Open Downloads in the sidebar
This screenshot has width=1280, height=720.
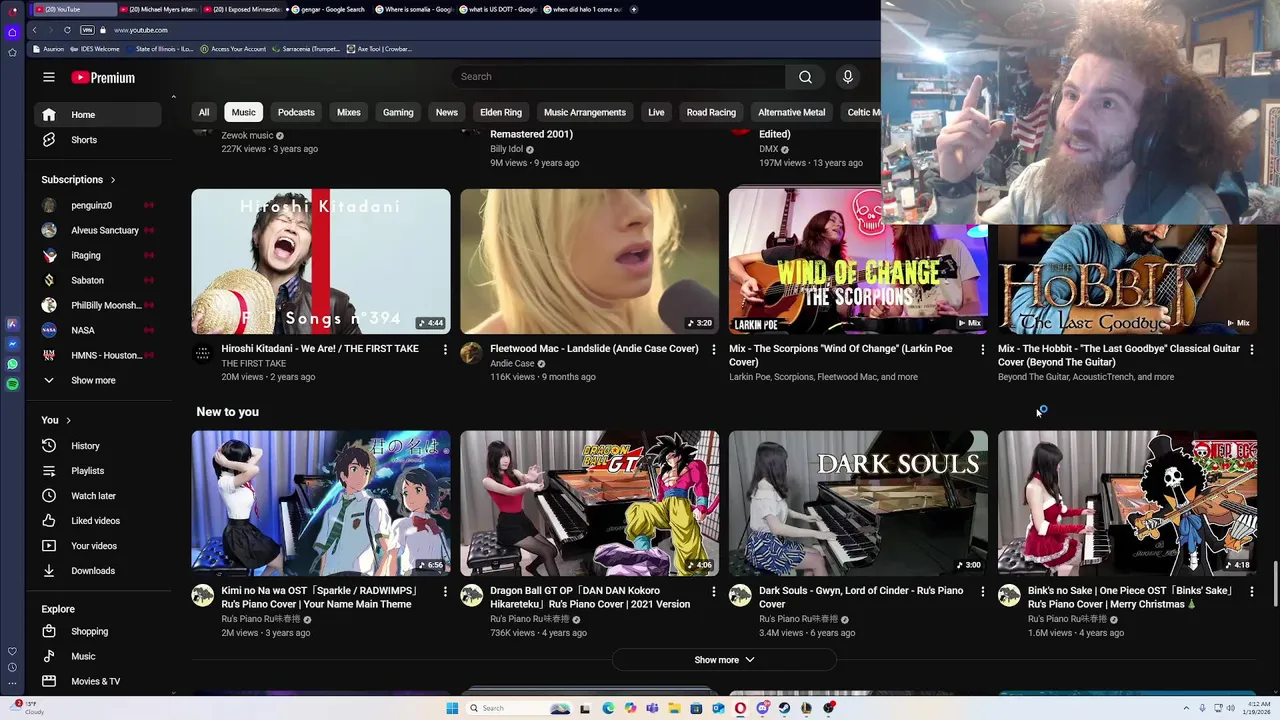pos(97,571)
